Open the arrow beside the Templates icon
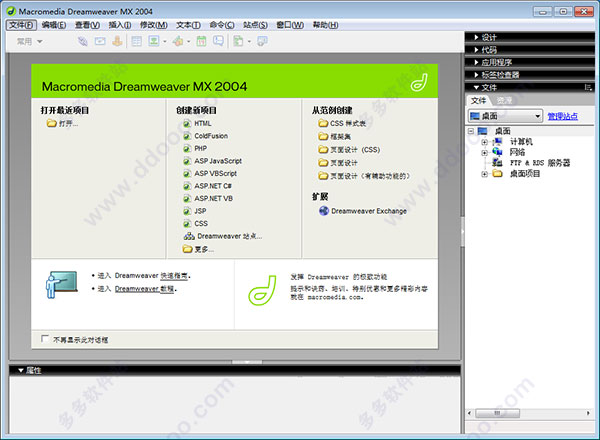 click(x=249, y=41)
